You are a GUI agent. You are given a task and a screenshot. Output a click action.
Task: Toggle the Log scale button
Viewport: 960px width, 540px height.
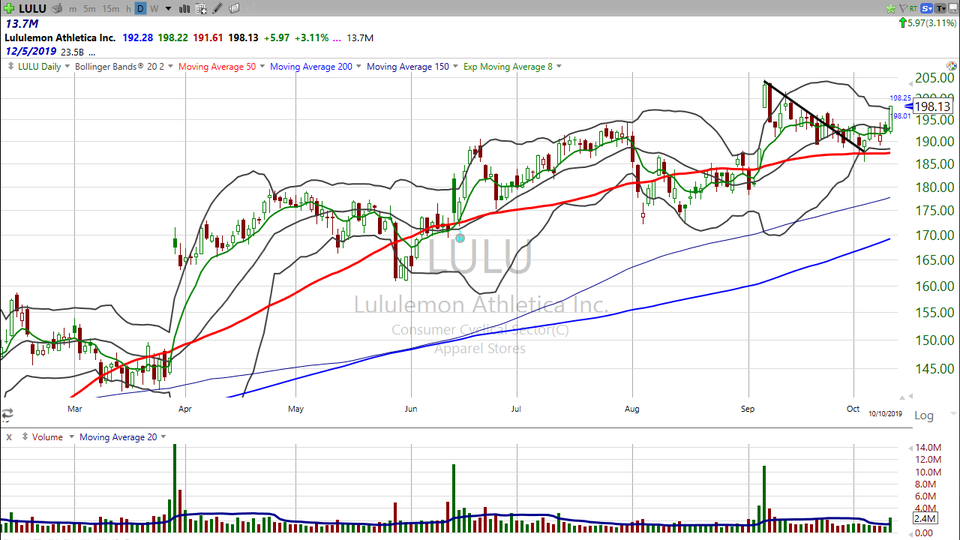tap(924, 416)
